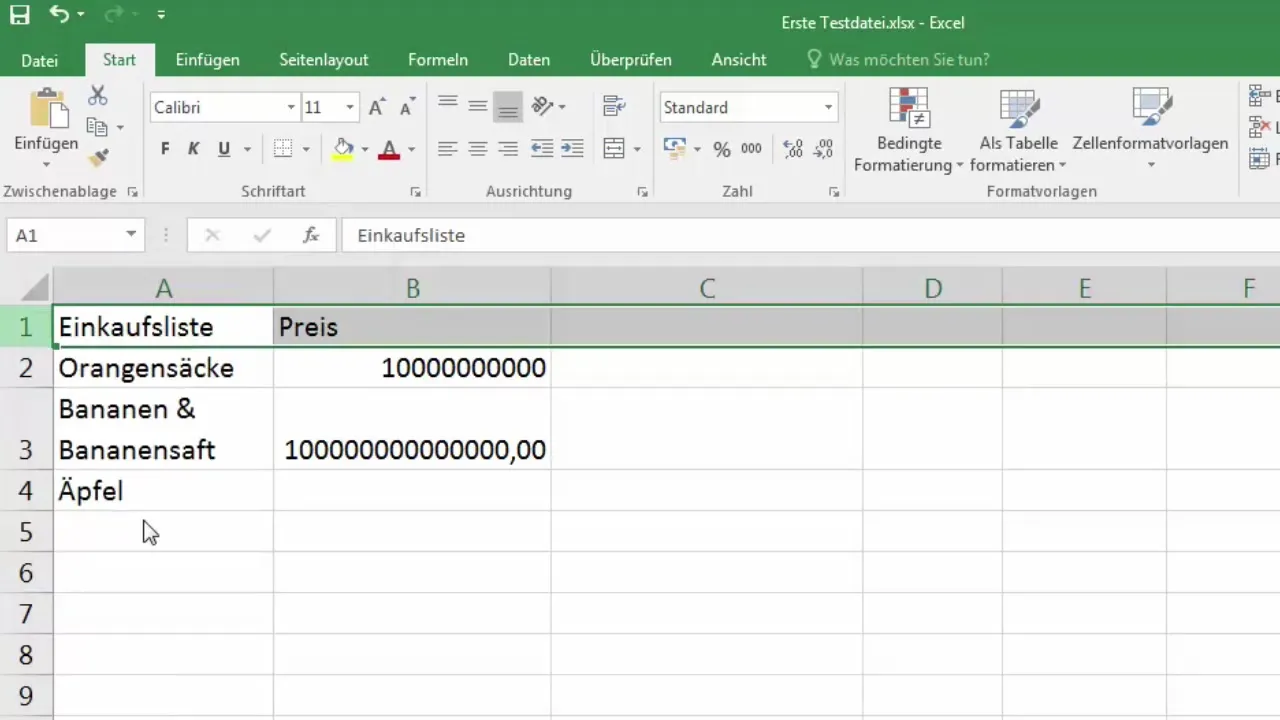
Task: Toggle italic formatting K button
Action: tap(194, 149)
